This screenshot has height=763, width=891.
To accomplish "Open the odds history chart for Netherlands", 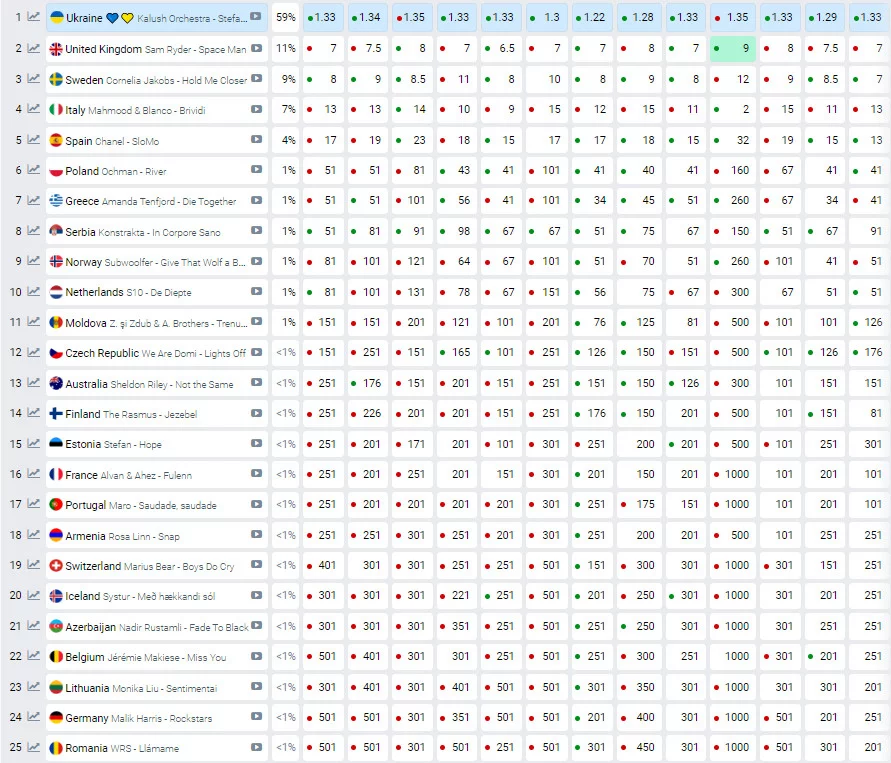I will [x=34, y=291].
